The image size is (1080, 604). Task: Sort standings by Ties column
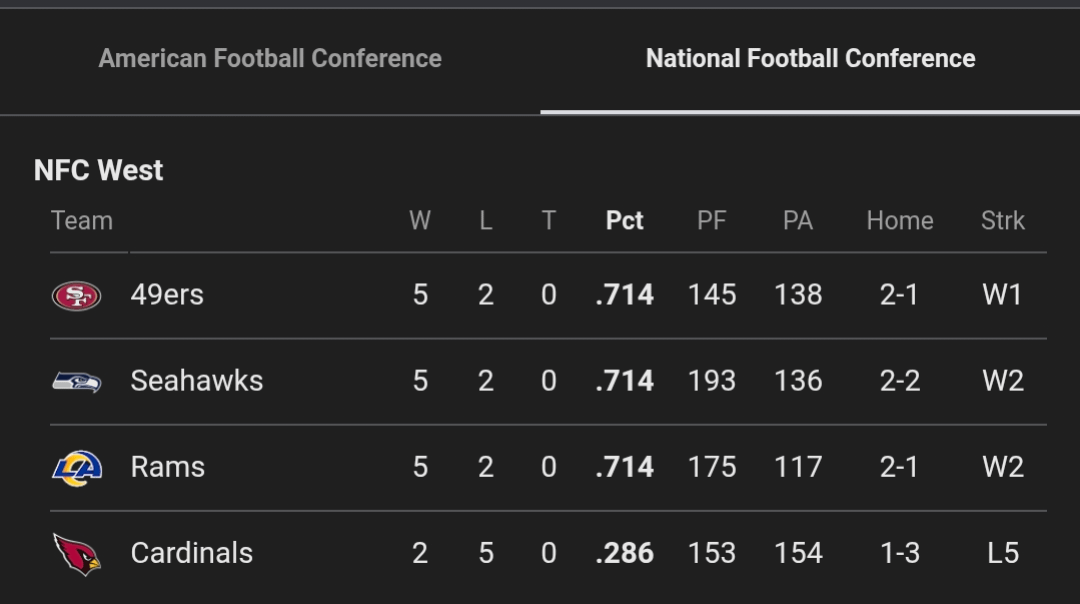pyautogui.click(x=549, y=221)
